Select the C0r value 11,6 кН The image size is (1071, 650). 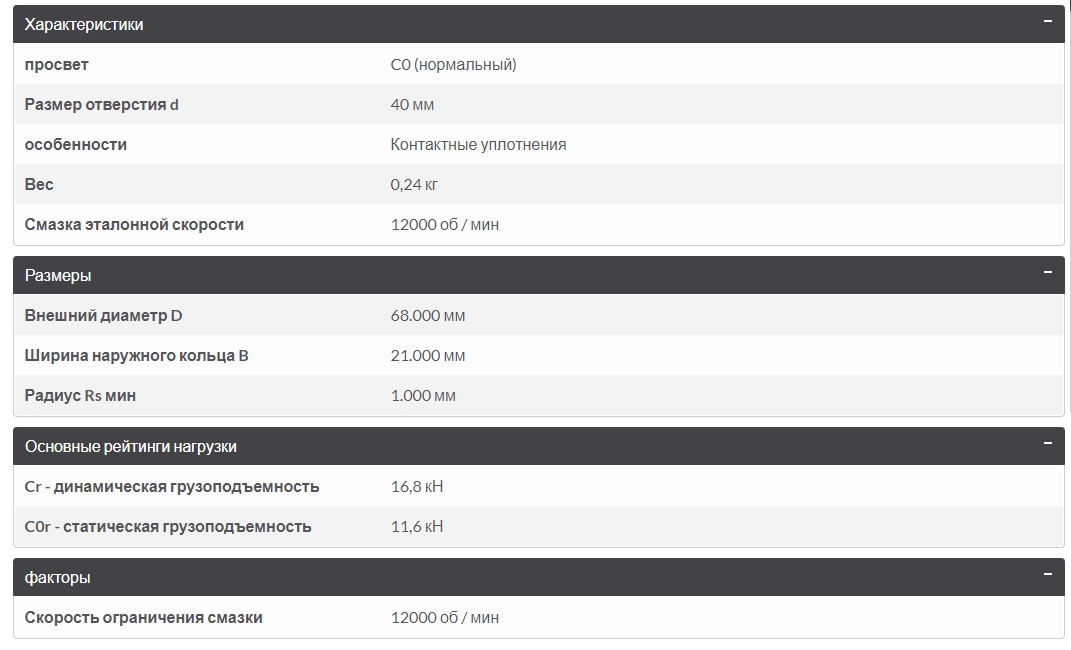417,527
